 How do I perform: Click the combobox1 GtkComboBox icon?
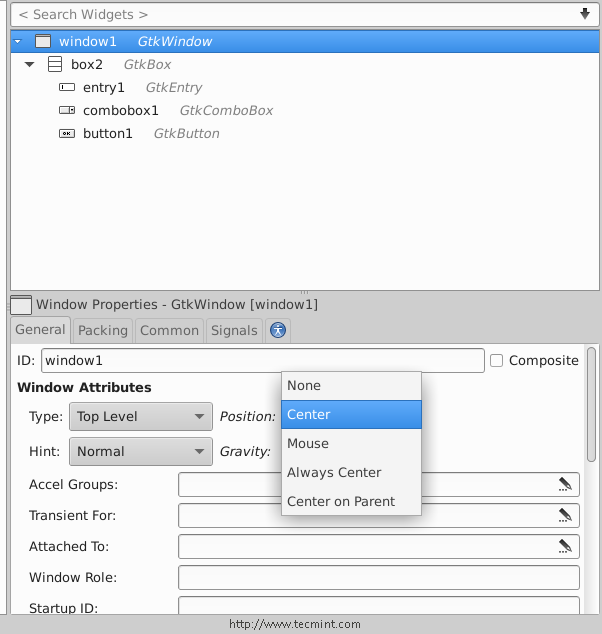click(67, 110)
